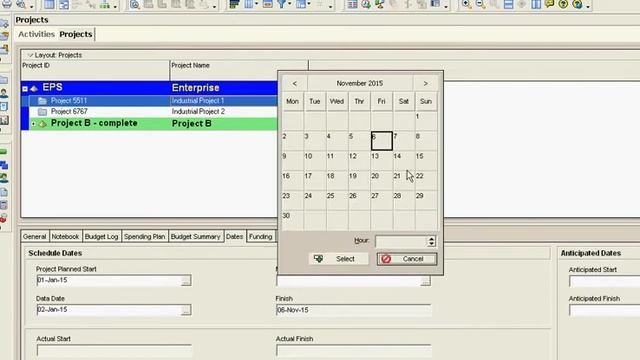This screenshot has width=640, height=360.
Task: Click the spreadsheet table toolbar icon
Action: tap(352, 4)
